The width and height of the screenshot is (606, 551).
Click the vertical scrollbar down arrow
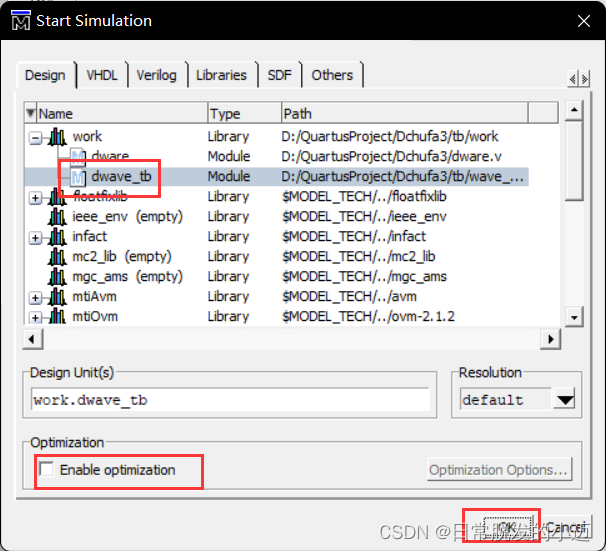coord(574,317)
